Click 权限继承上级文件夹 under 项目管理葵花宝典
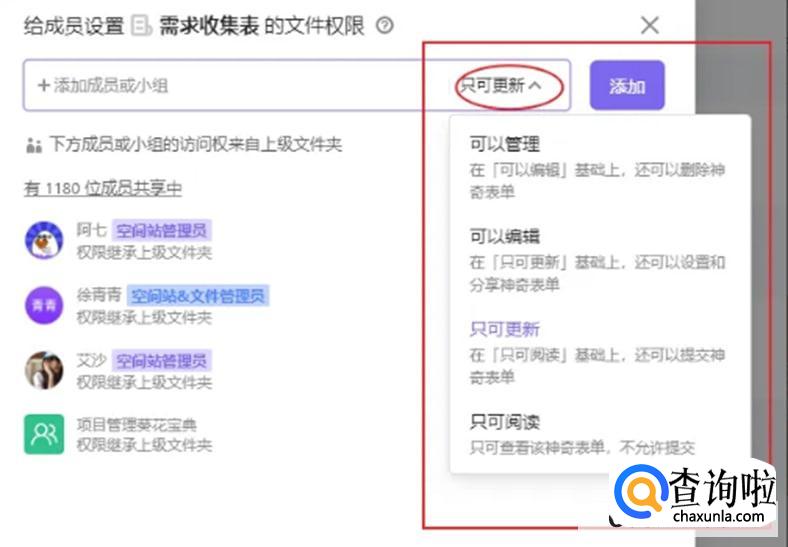 144,445
